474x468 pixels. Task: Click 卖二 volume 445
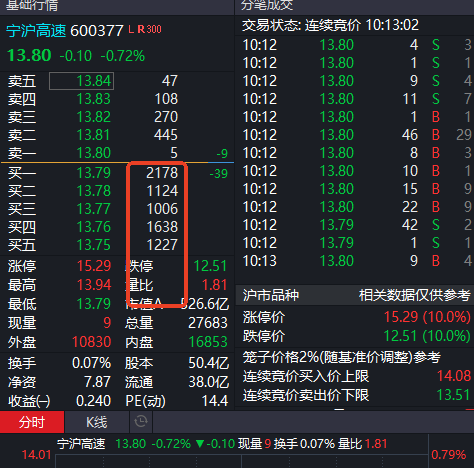pos(166,135)
